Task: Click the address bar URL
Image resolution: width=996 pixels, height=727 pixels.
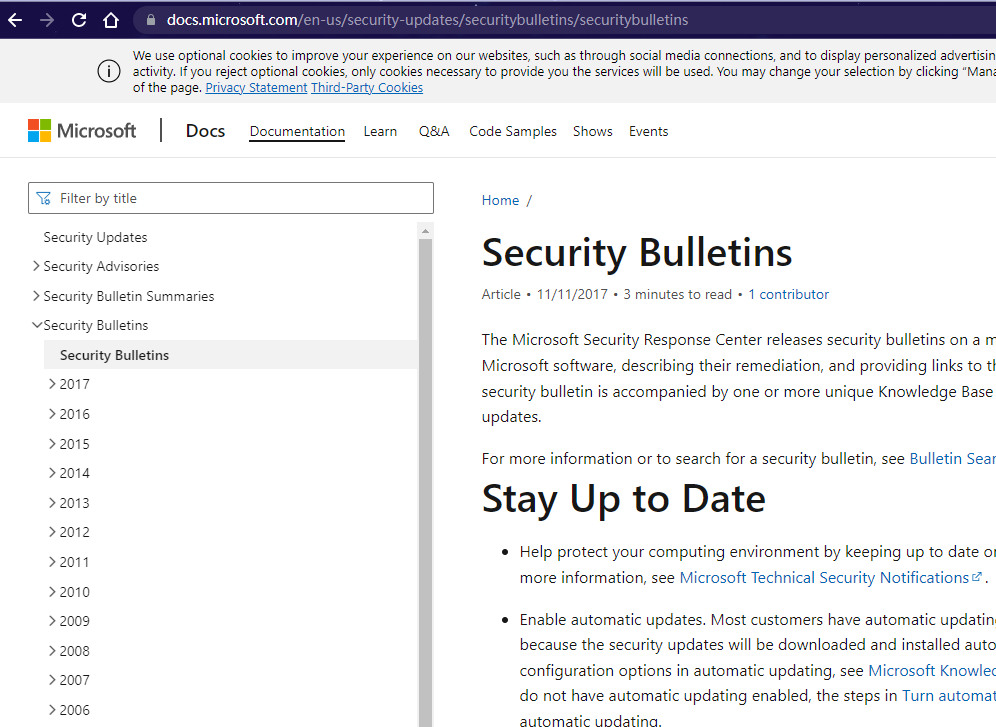Action: (427, 20)
